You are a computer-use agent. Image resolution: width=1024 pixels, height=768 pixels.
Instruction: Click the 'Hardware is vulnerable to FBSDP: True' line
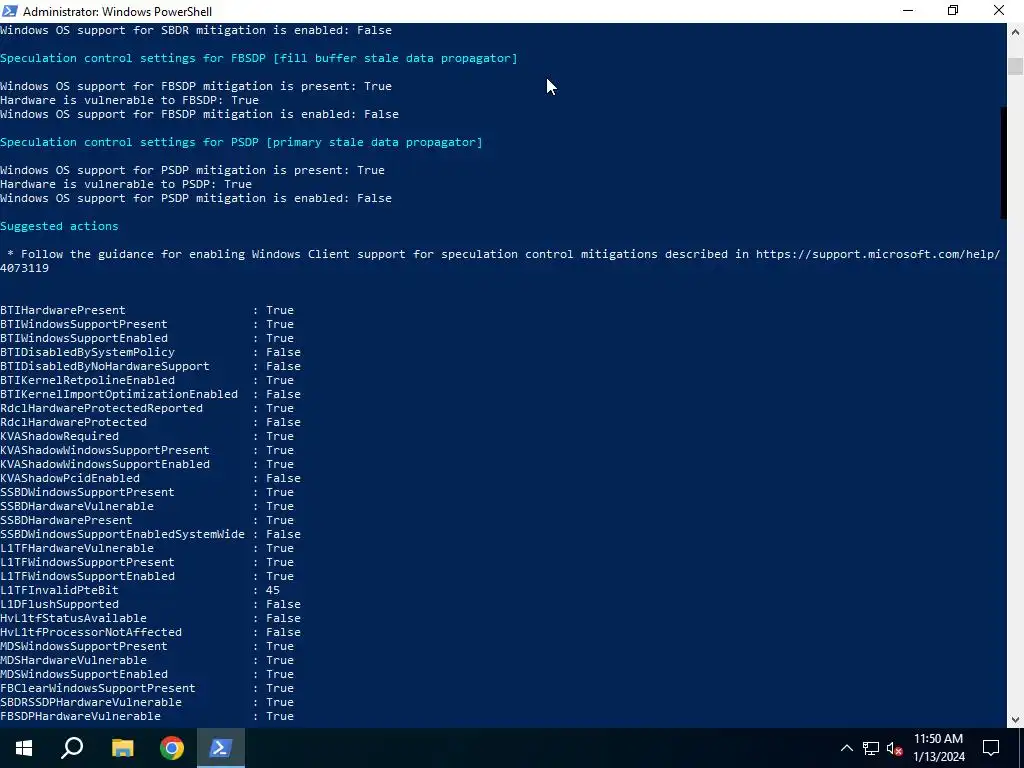(129, 100)
